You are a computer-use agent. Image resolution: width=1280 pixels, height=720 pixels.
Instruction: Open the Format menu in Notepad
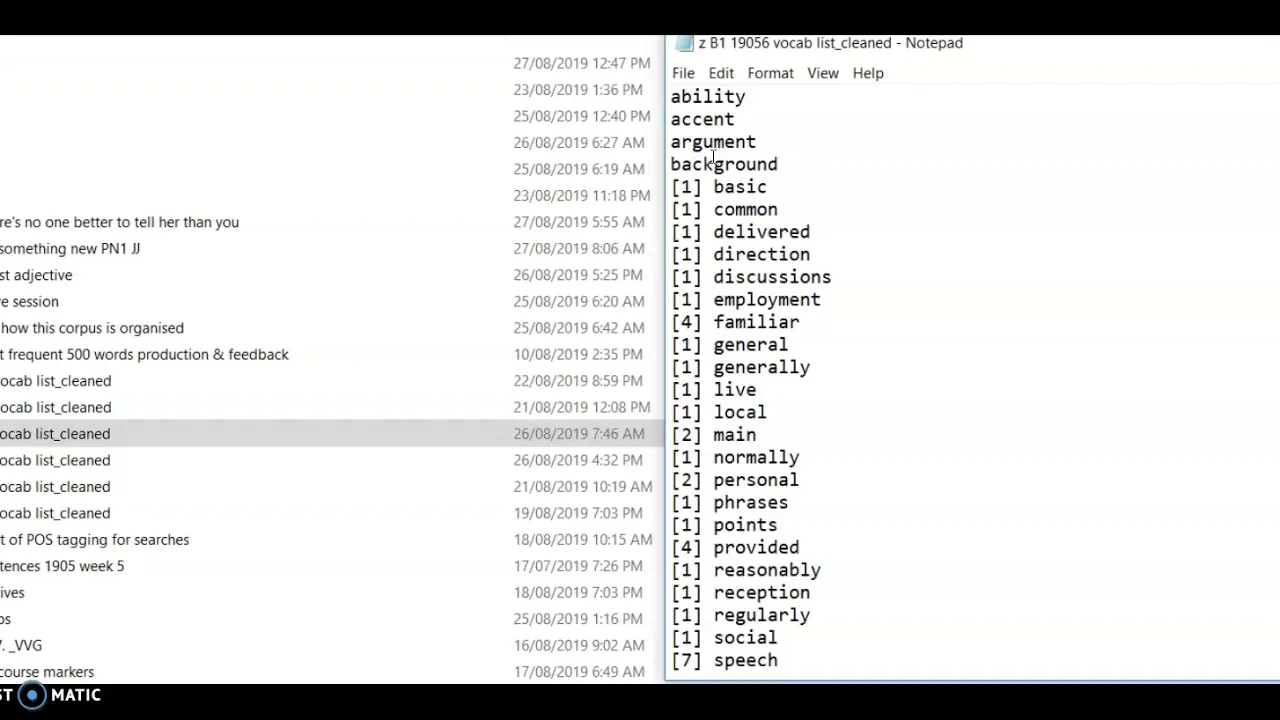[770, 73]
